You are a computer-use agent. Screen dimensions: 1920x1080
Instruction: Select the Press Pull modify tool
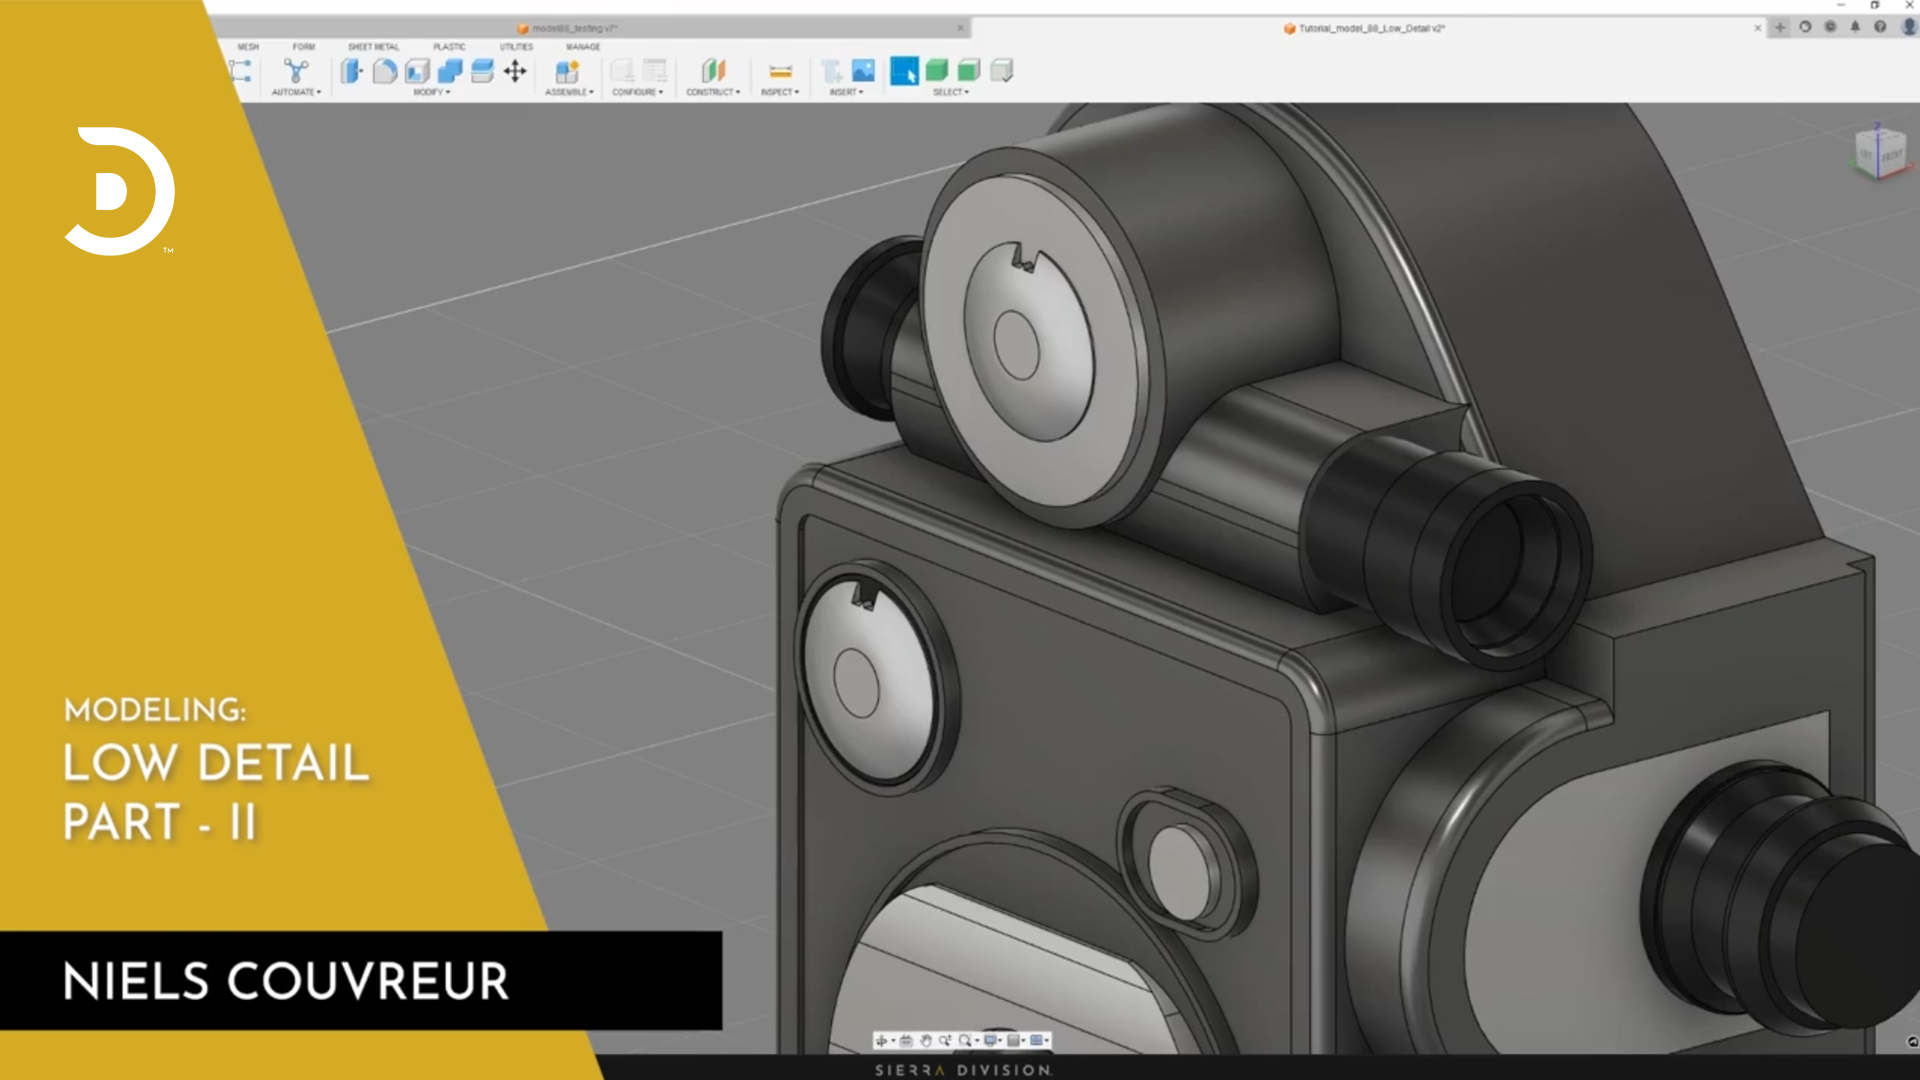352,71
